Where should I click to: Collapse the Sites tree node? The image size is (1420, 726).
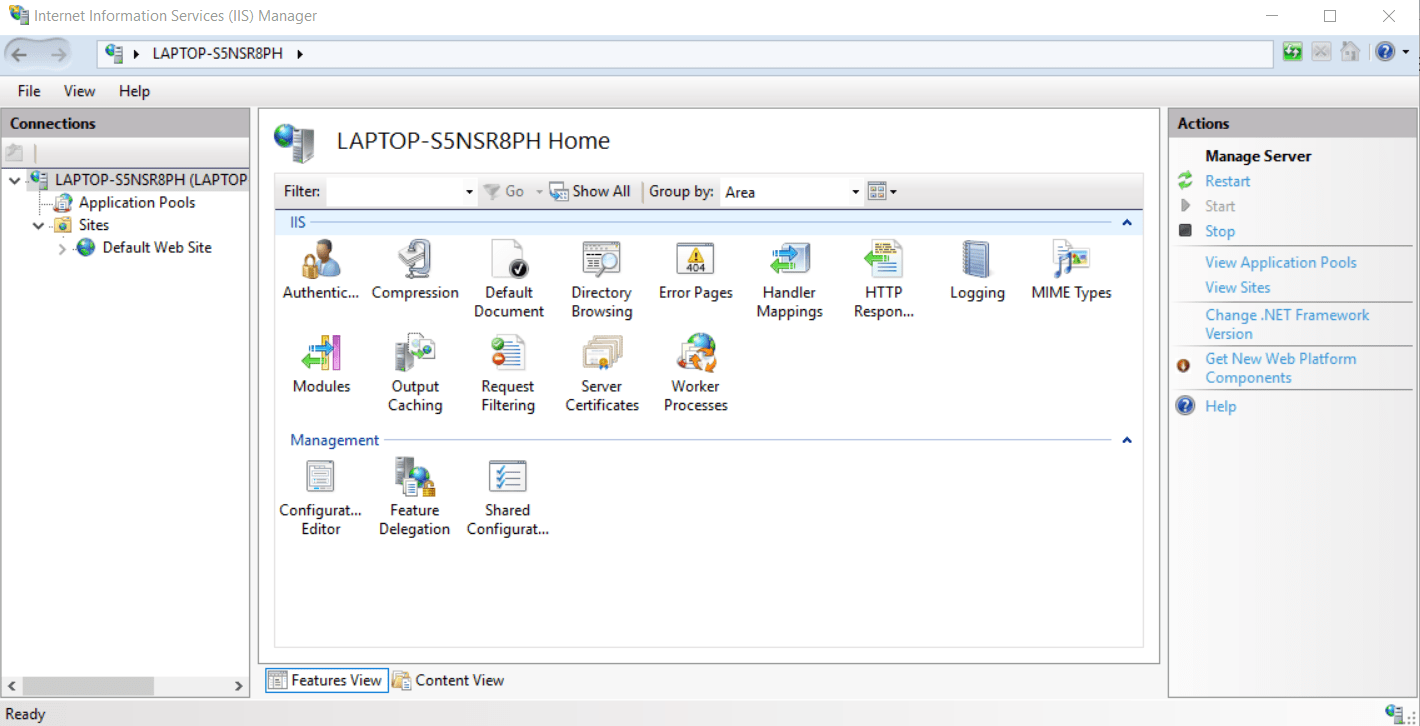coord(39,225)
